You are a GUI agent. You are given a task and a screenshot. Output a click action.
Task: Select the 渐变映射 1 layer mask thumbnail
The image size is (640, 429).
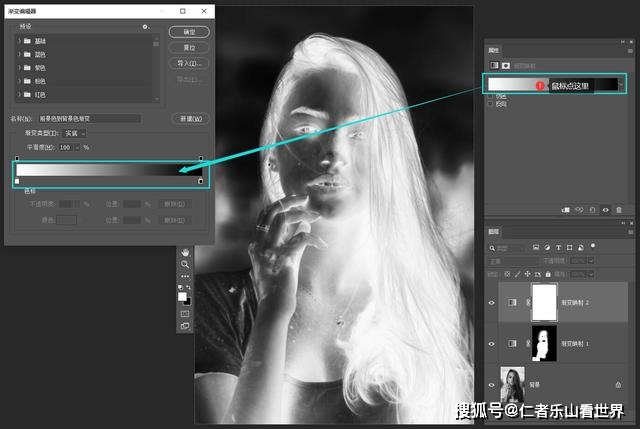point(544,343)
